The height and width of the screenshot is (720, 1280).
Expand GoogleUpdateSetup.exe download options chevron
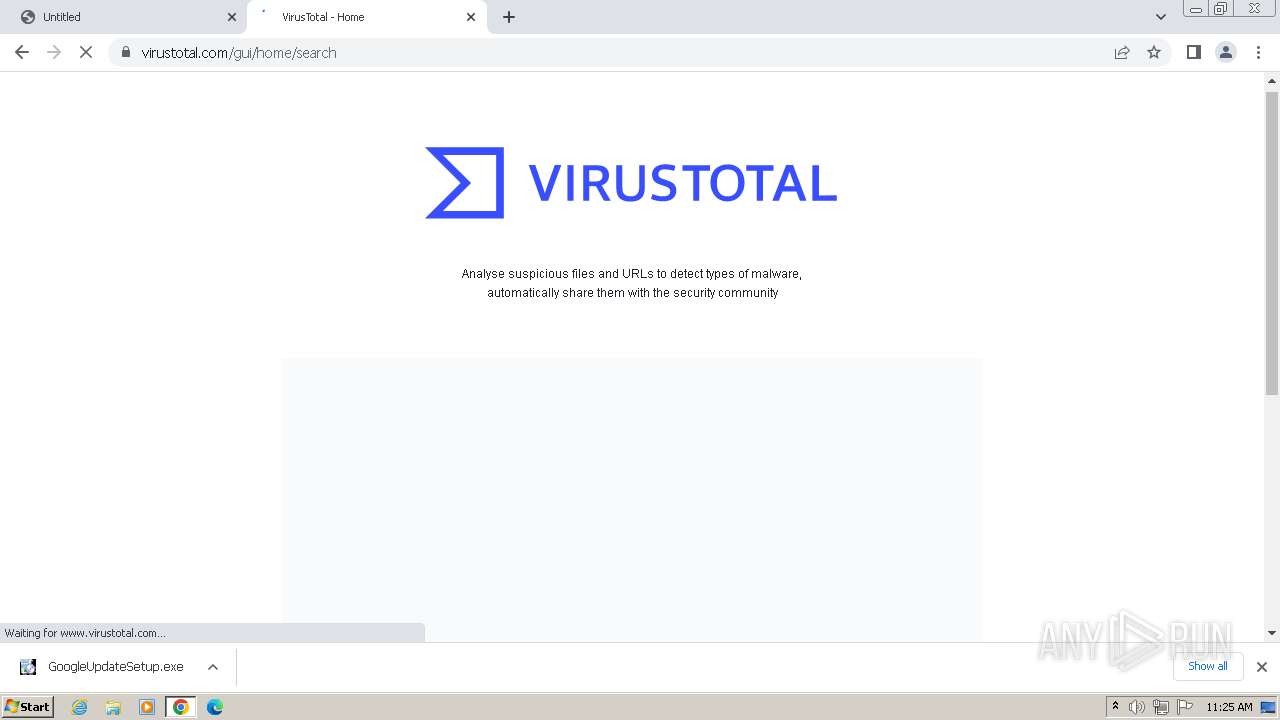[x=212, y=667]
